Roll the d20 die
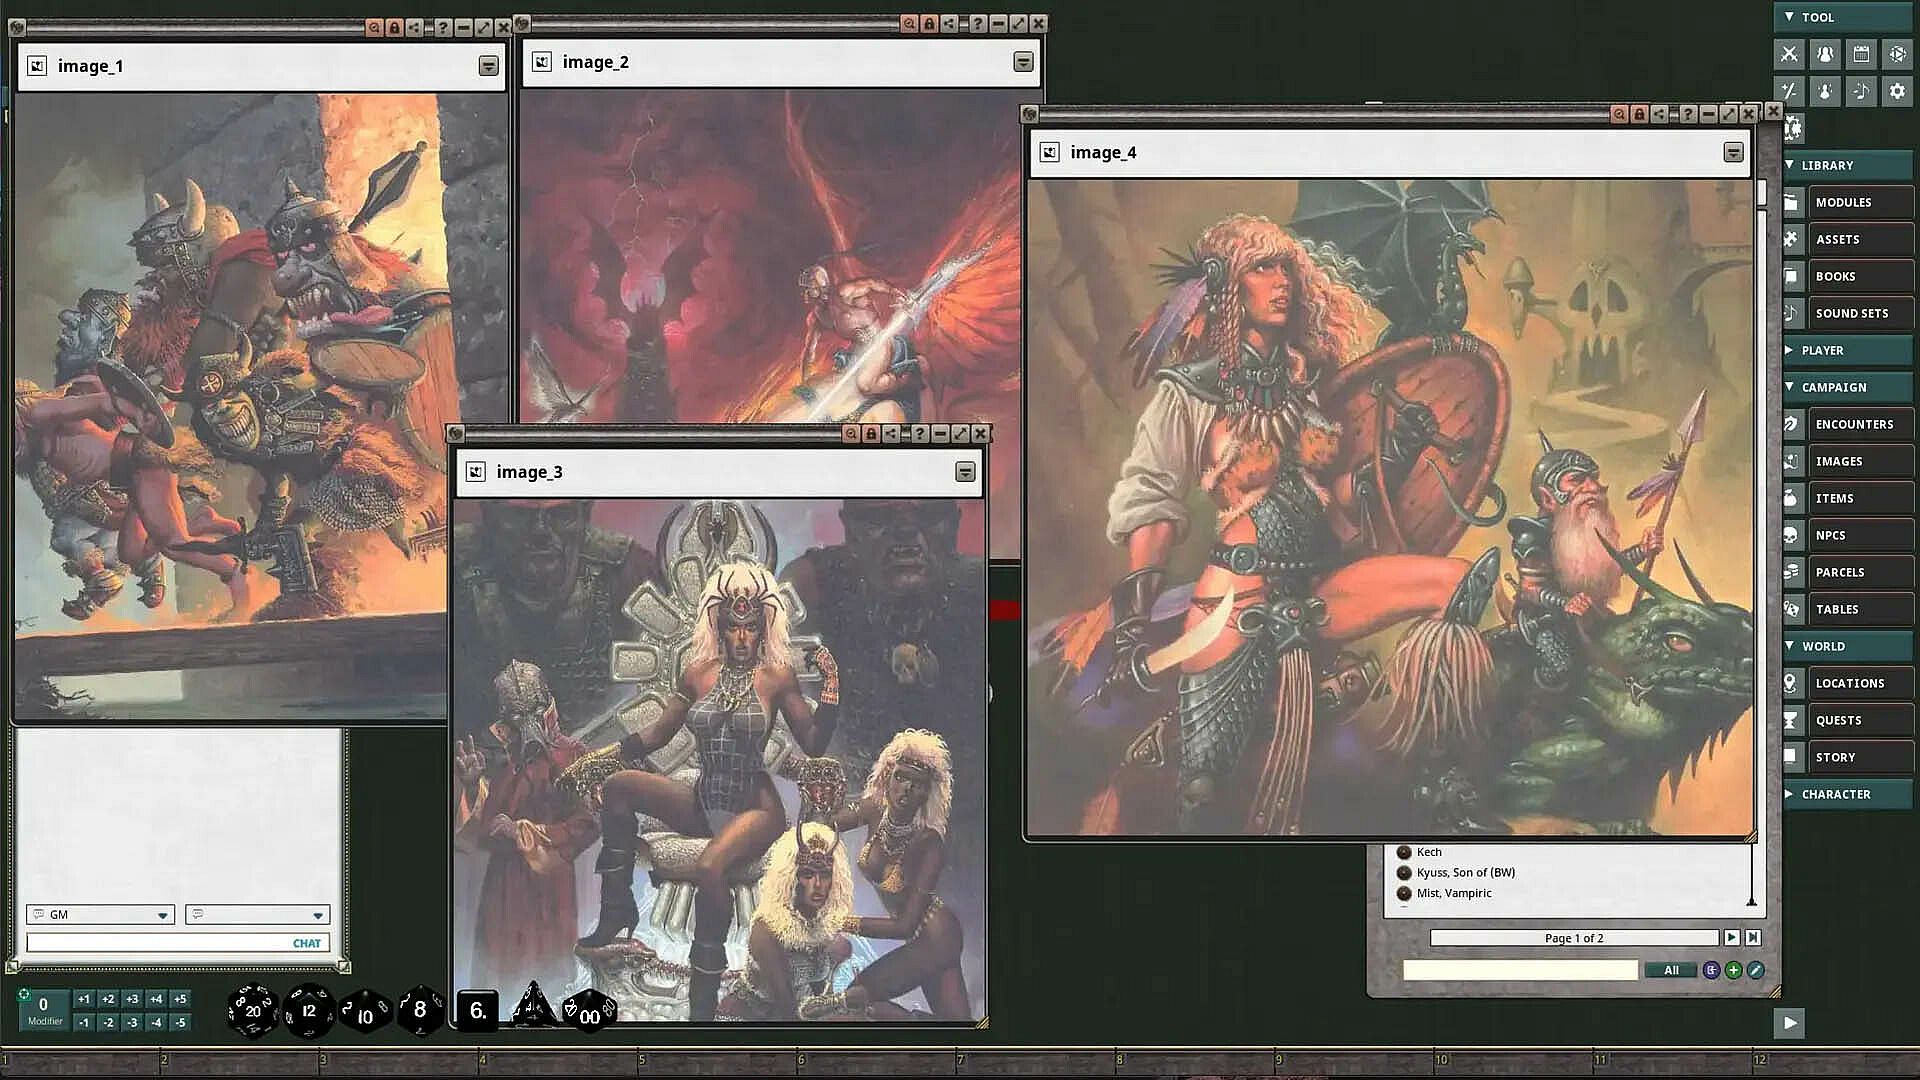 (x=252, y=1011)
